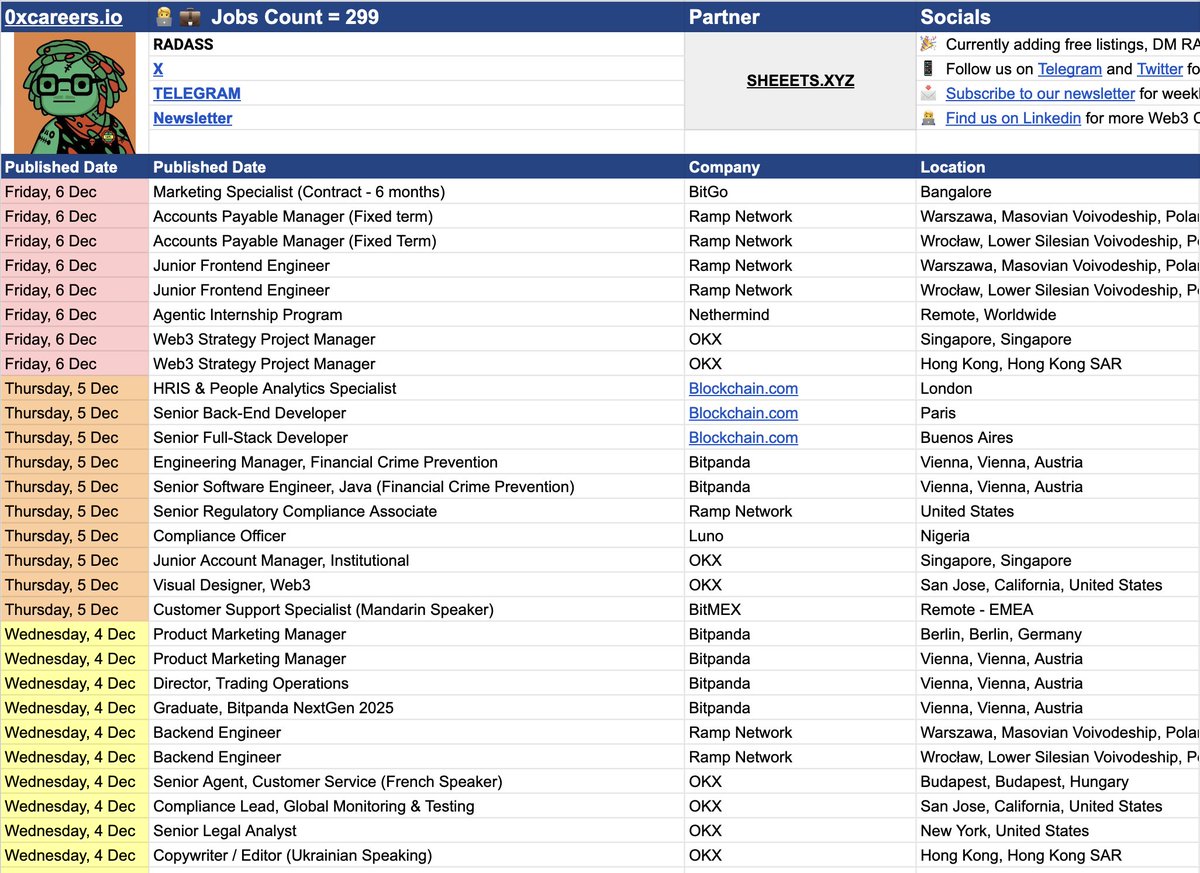Click the briefcase emoji in Jobs Count header
1200x873 pixels.
(190, 17)
